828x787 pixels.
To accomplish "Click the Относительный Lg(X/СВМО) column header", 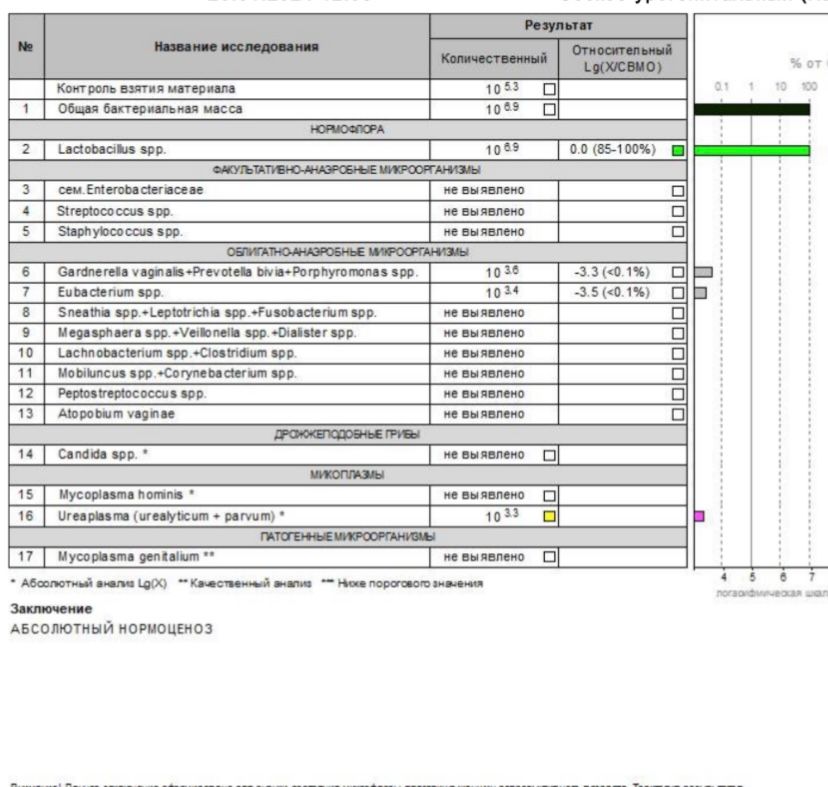I will click(623, 59).
